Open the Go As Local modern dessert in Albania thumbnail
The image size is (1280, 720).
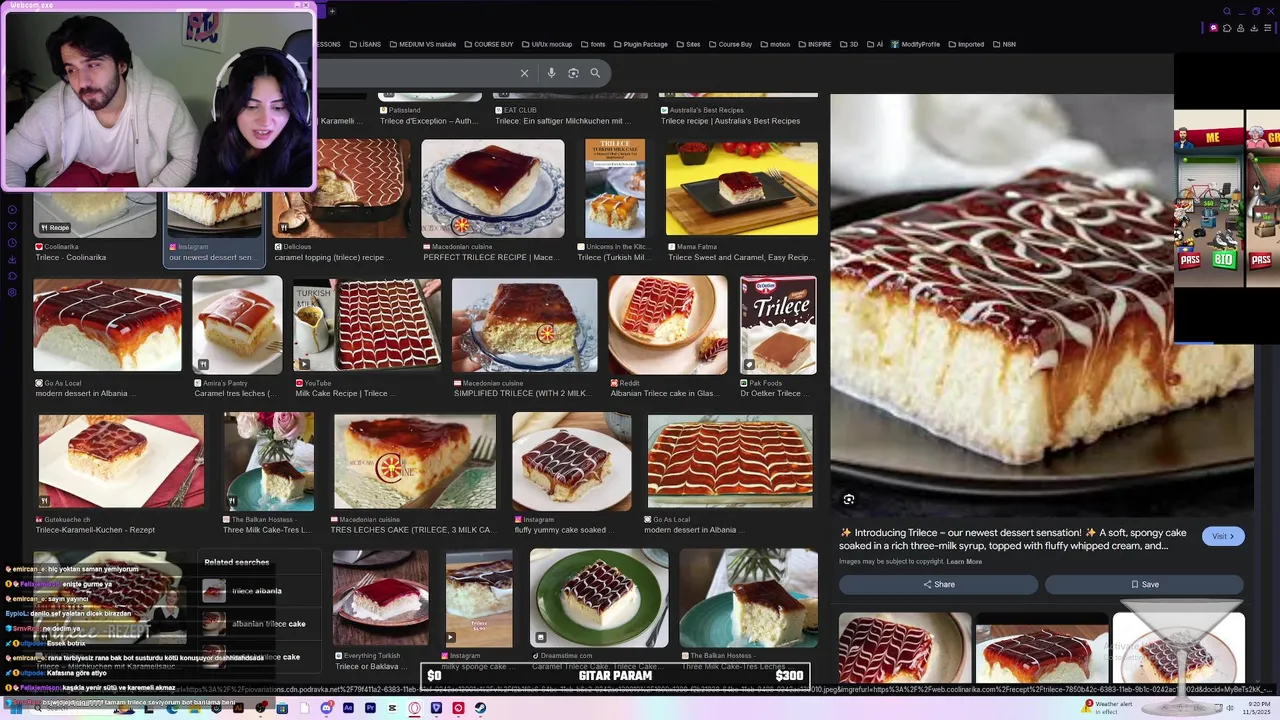[107, 326]
